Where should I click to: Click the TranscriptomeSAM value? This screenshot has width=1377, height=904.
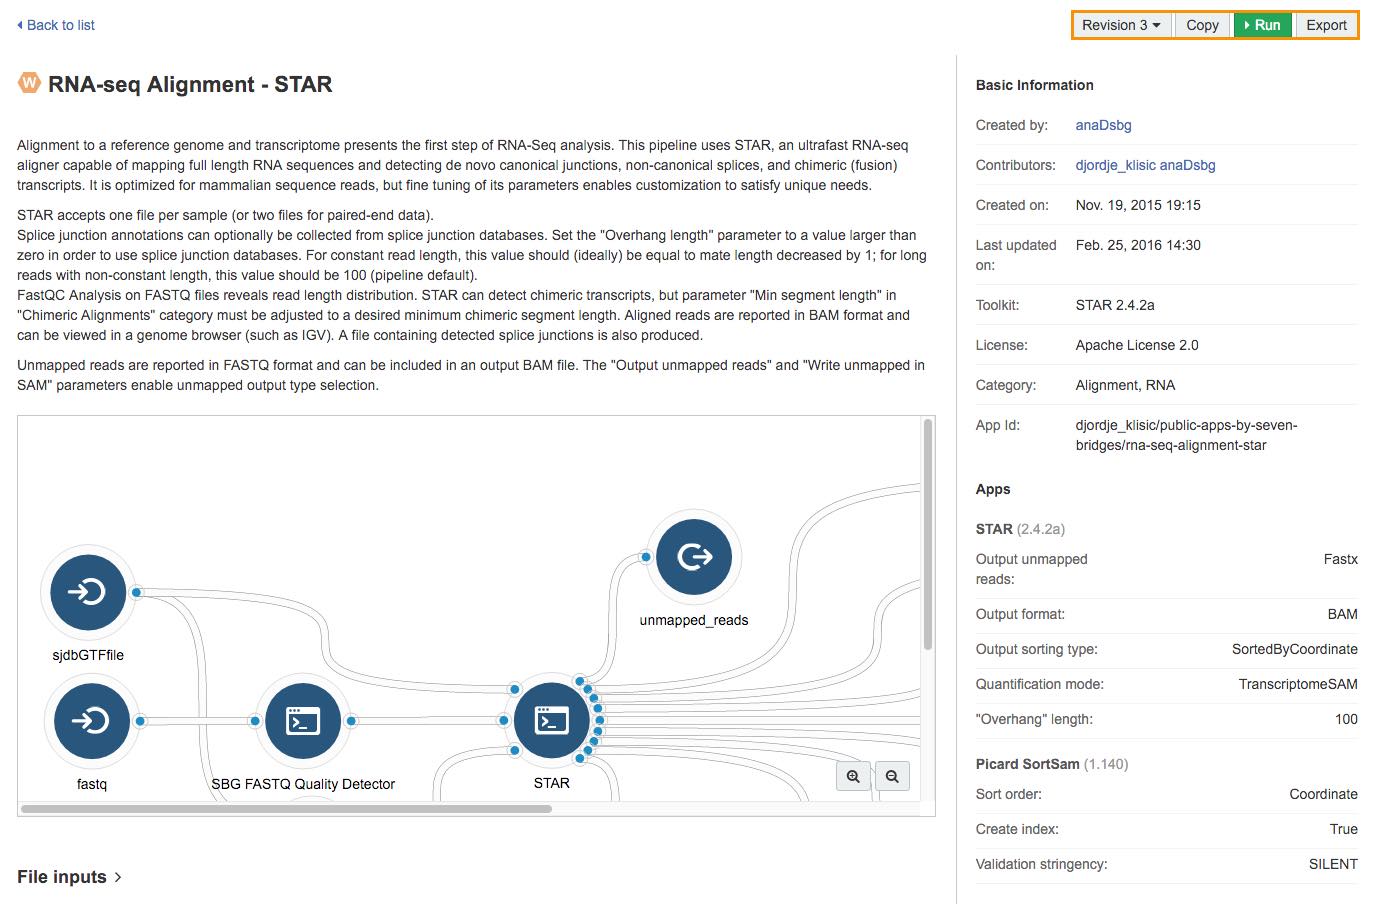click(x=1298, y=684)
